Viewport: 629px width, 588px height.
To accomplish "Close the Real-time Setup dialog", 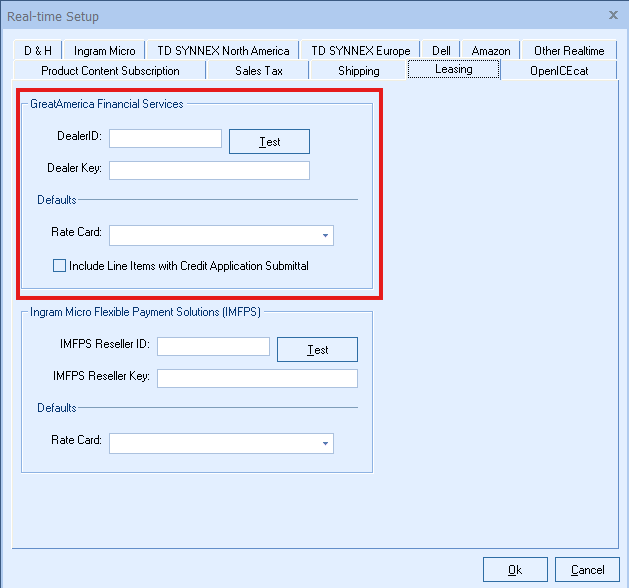I will [x=612, y=16].
